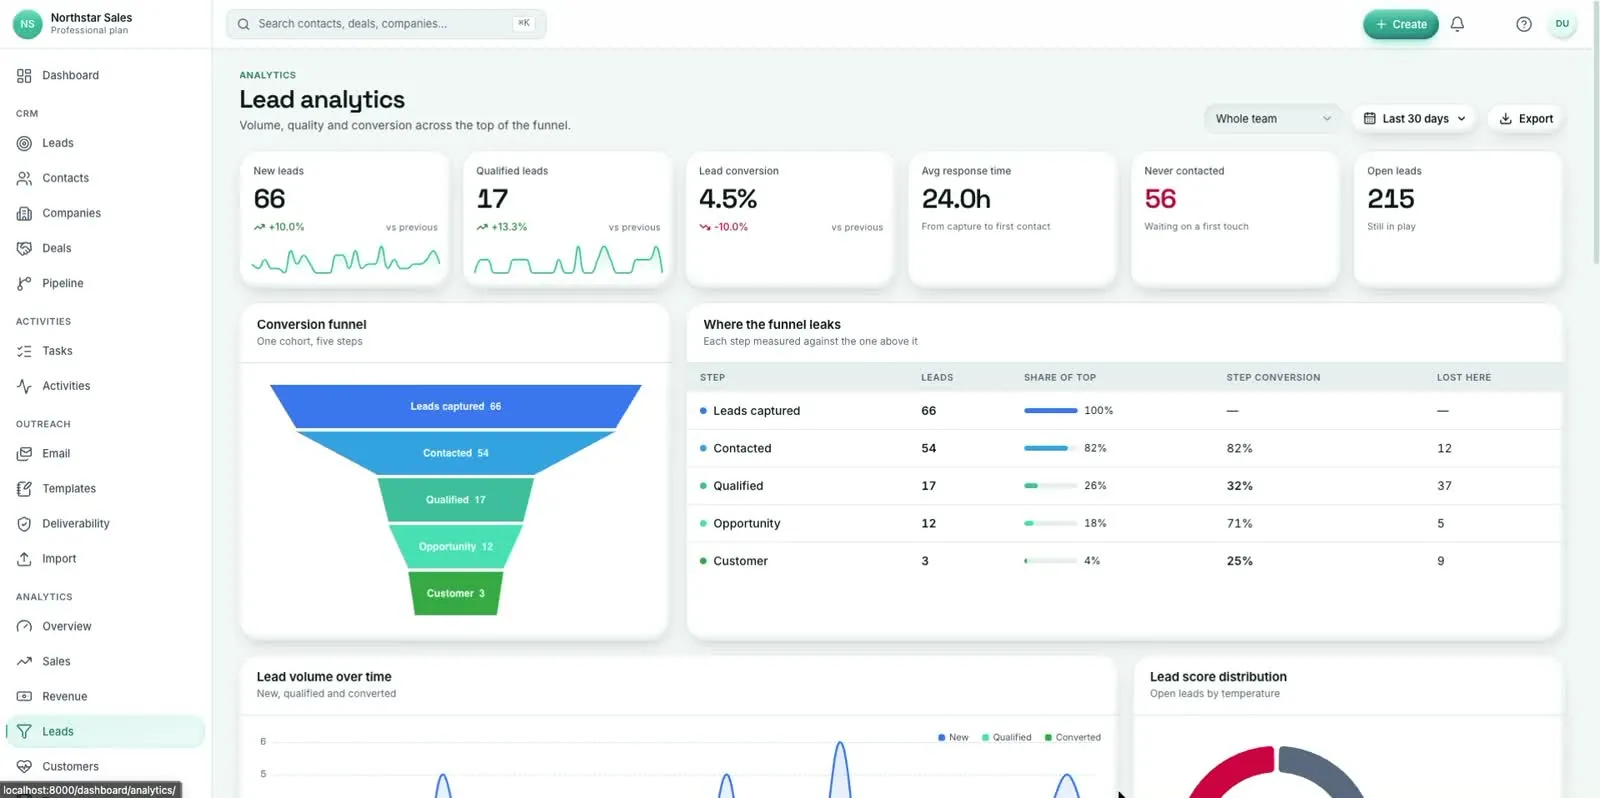The image size is (1600, 798).
Task: Open the Overview analytics page
Action: [105, 627]
